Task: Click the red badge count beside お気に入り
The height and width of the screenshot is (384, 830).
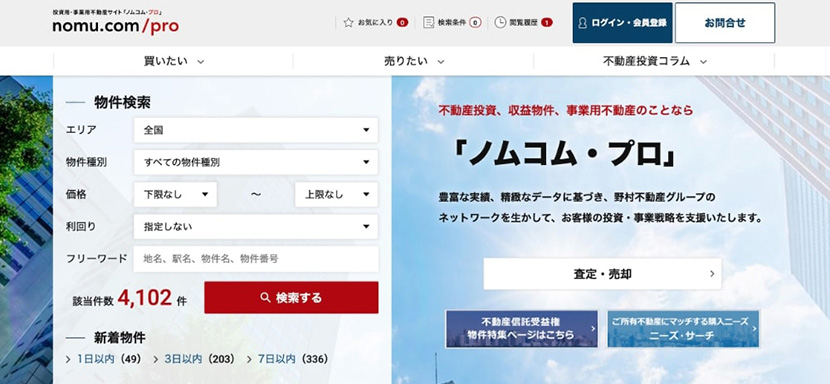Action: point(402,22)
